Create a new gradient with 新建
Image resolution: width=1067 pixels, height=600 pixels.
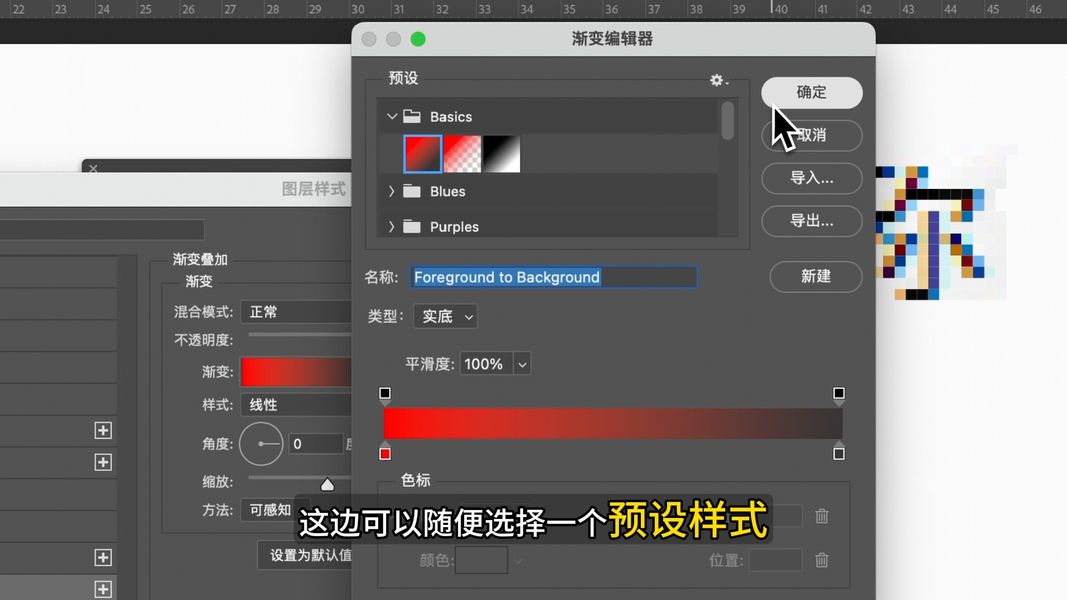point(816,276)
